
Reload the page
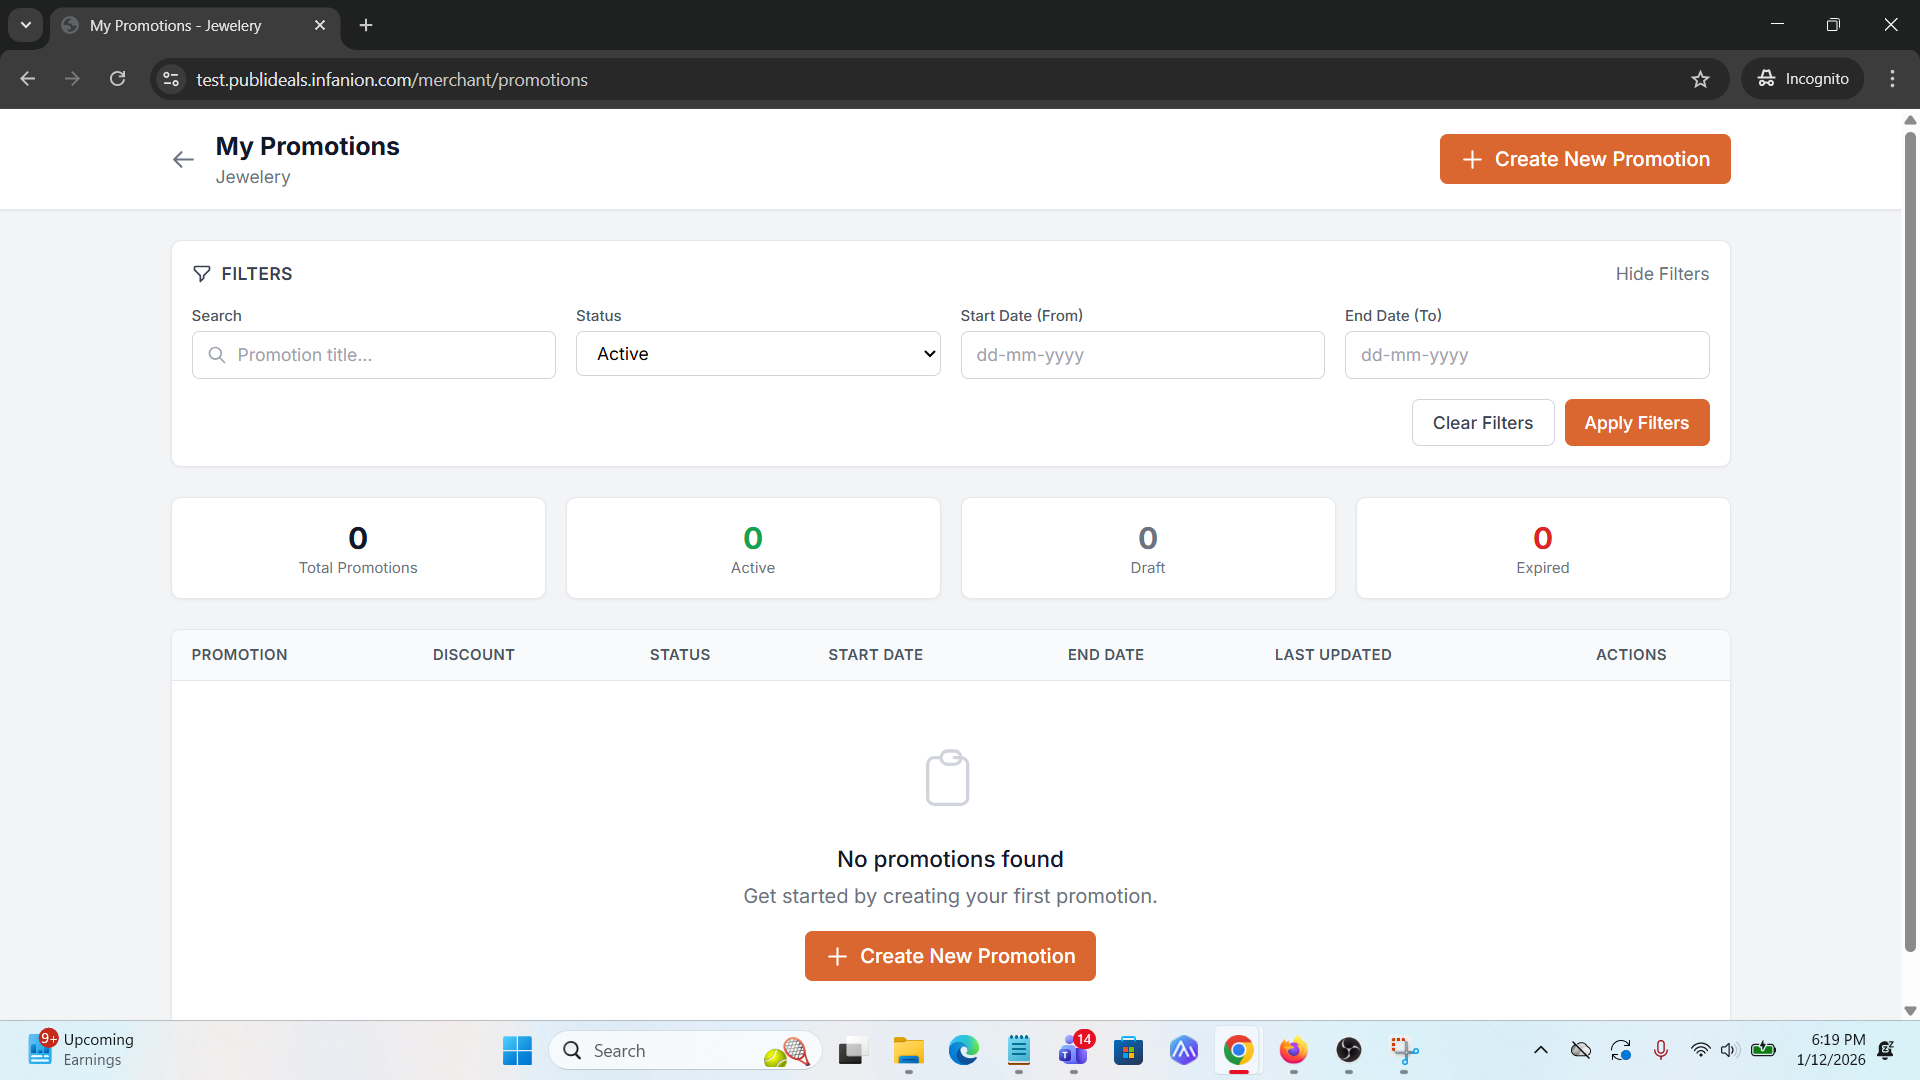pyautogui.click(x=117, y=79)
